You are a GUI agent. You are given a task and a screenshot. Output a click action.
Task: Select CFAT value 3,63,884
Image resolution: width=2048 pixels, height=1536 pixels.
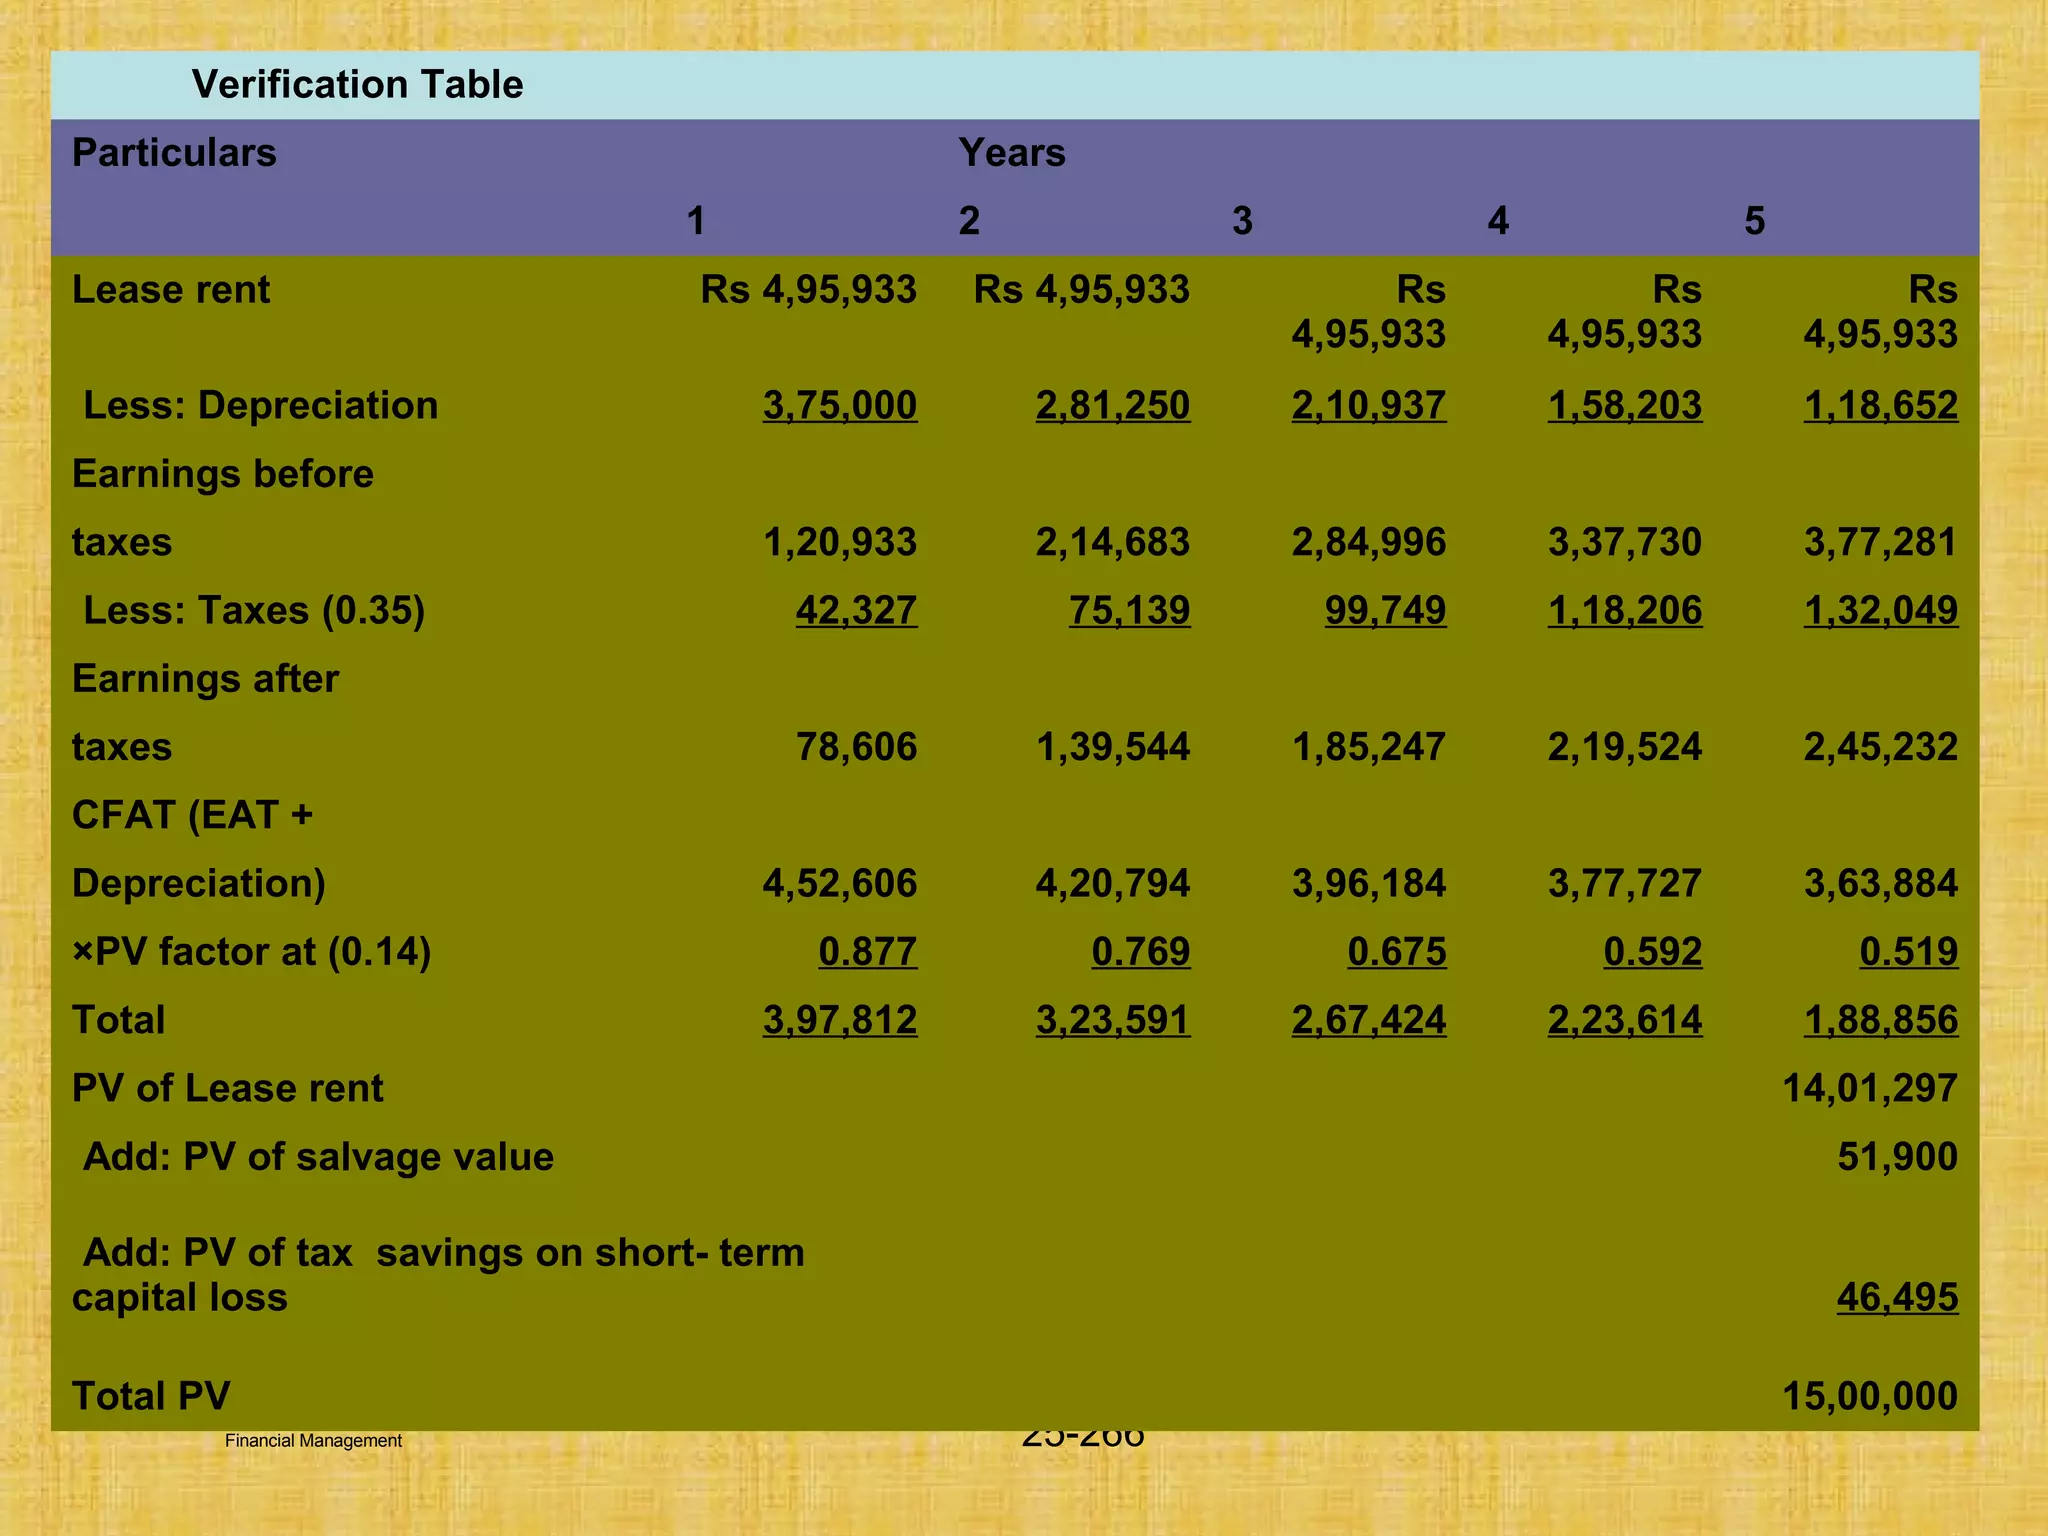[1881, 883]
